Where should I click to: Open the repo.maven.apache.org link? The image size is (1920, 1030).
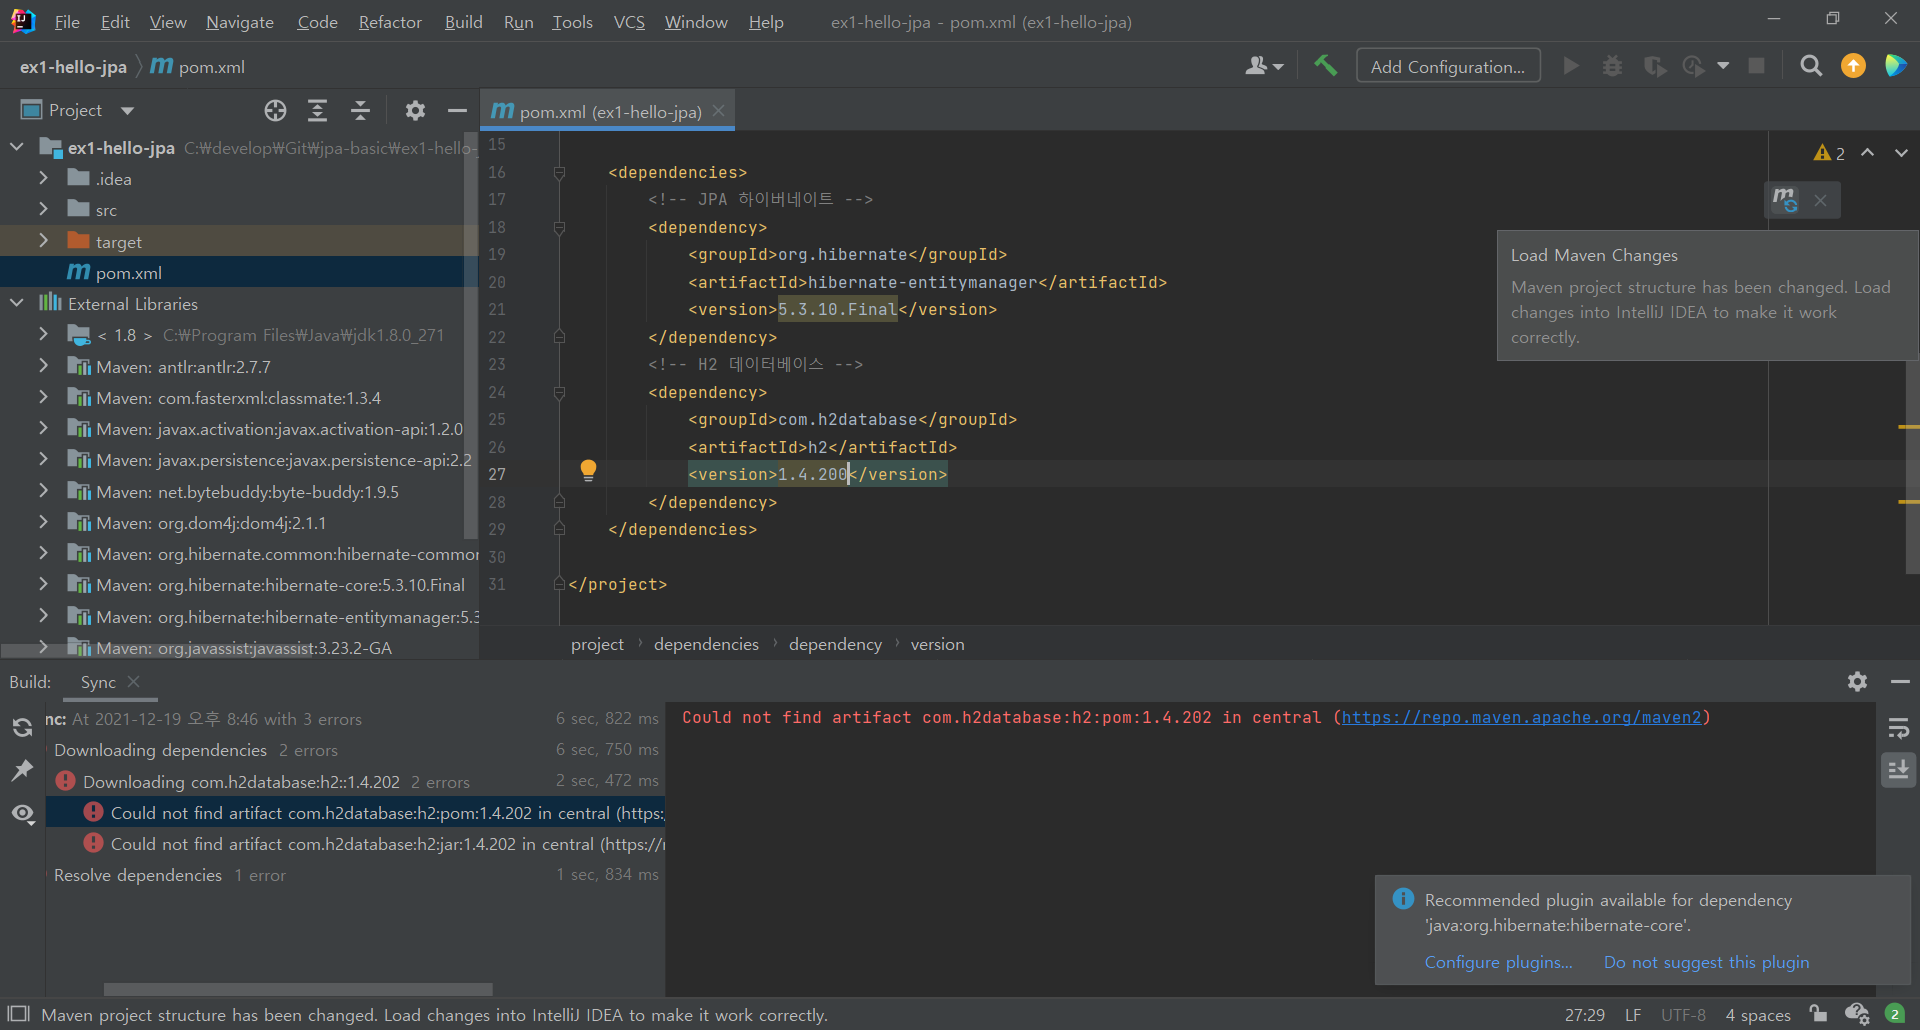point(1521,717)
